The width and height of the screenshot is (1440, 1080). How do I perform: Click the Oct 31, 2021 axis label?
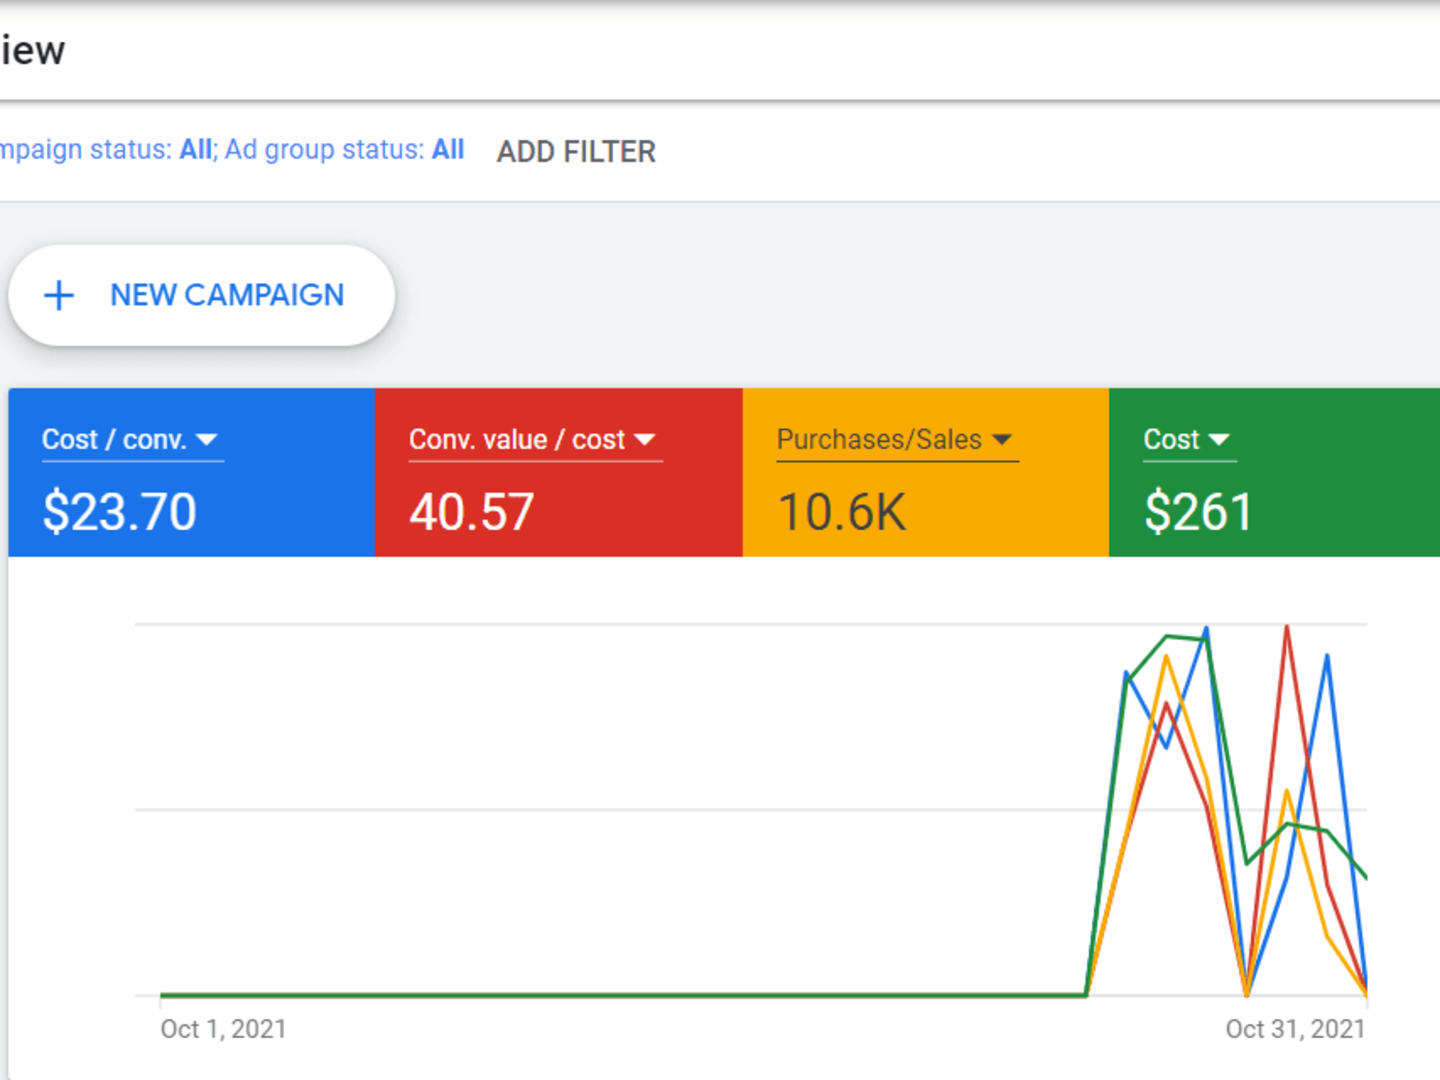[1295, 1029]
